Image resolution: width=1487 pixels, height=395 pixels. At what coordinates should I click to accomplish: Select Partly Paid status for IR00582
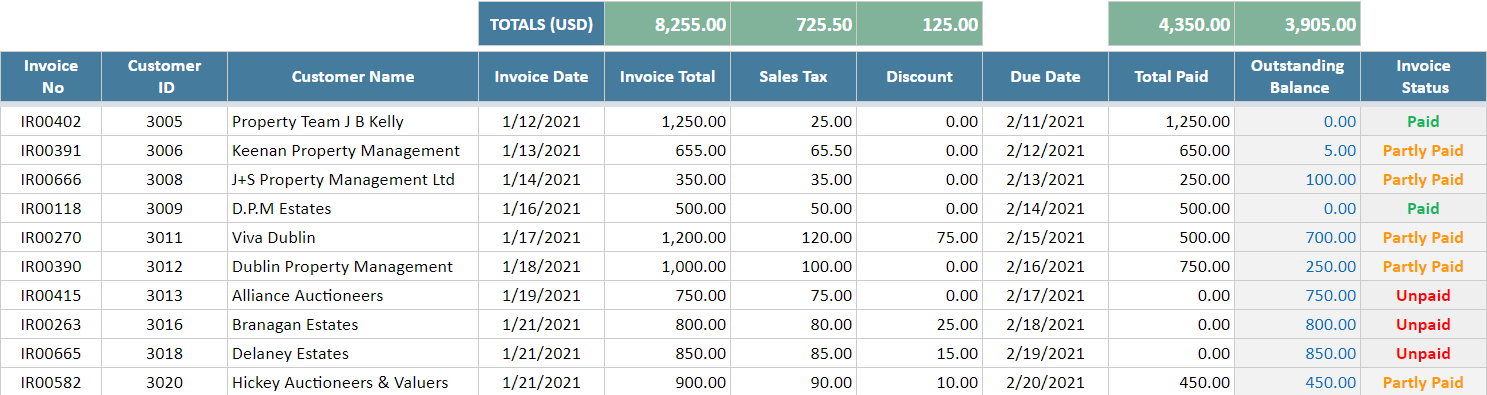tap(1423, 382)
